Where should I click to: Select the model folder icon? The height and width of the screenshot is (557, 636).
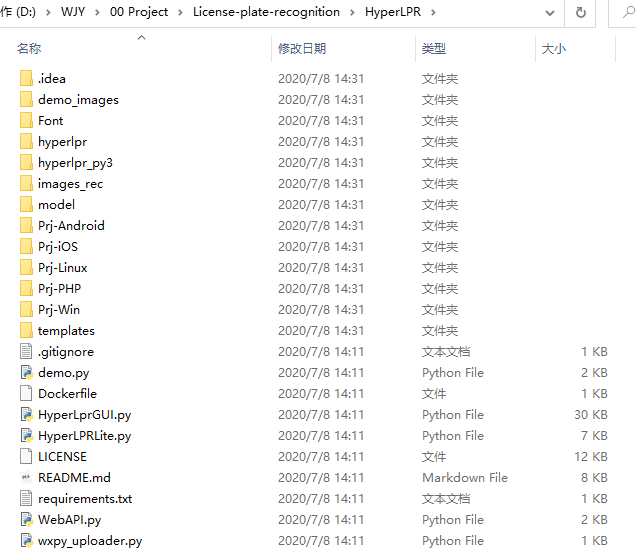[x=26, y=204]
